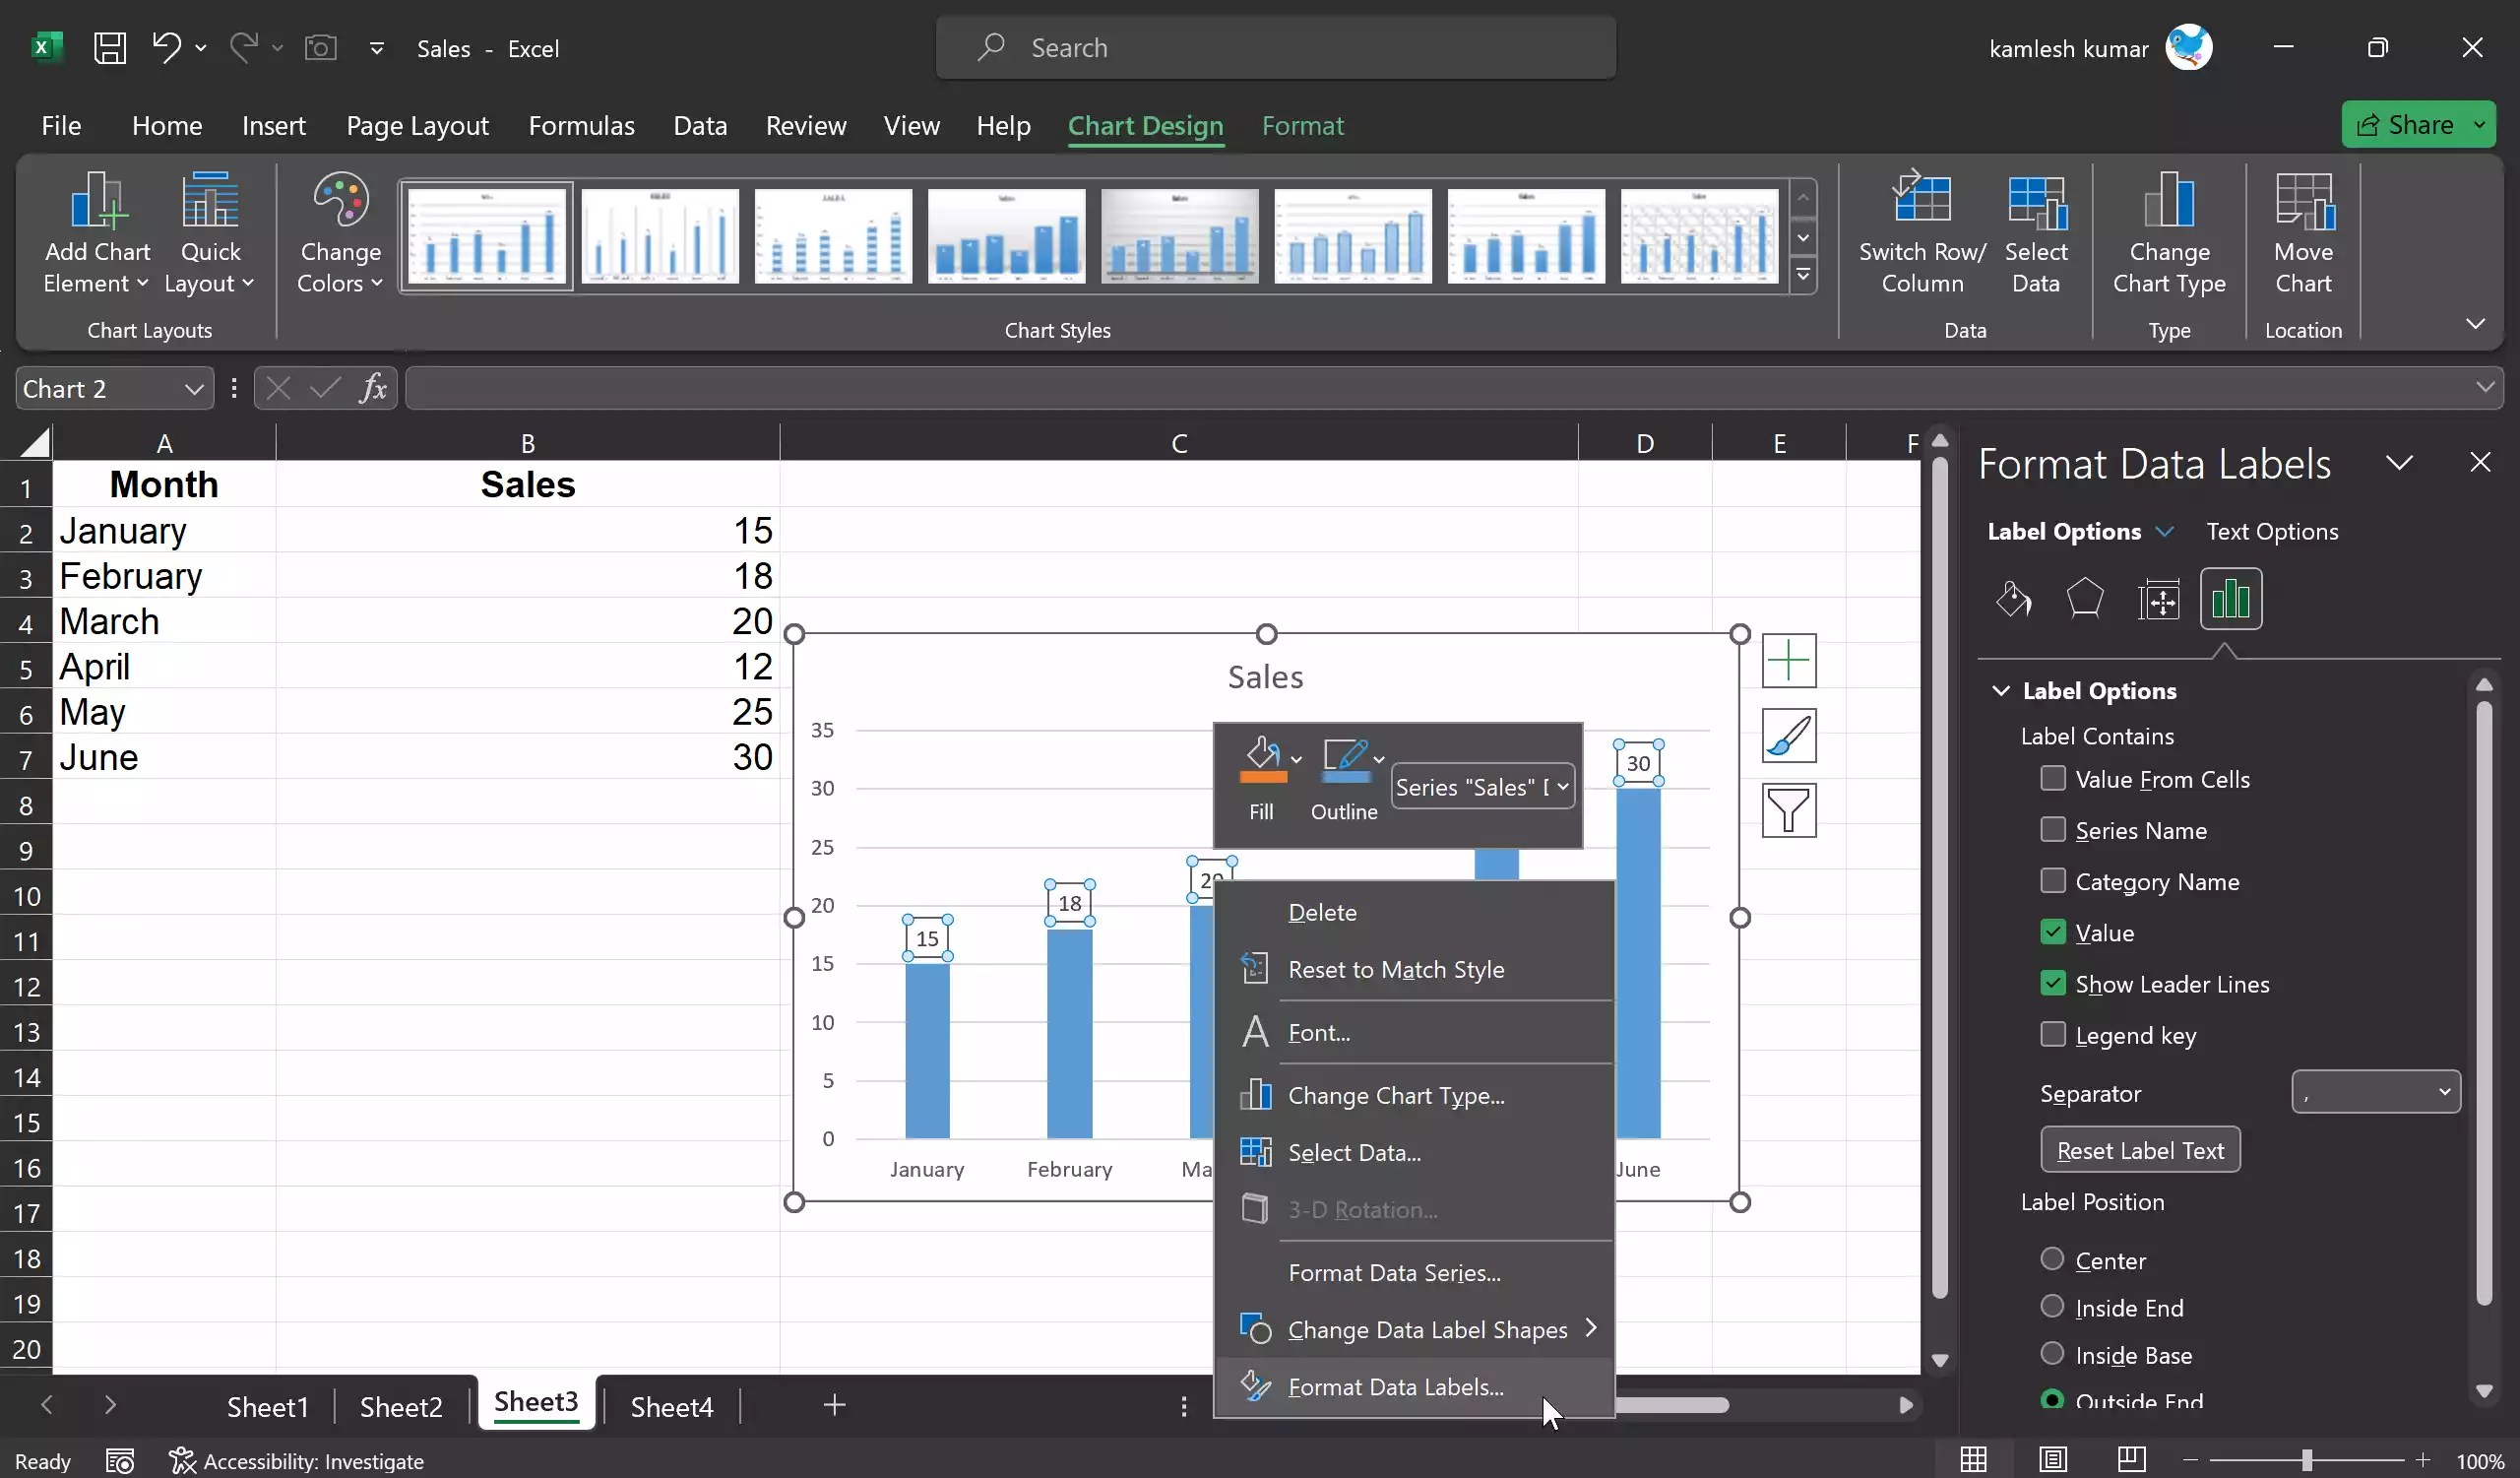The width and height of the screenshot is (2520, 1478).
Task: Select the Fill & Line icon in Format Data Labels
Action: 2013,599
